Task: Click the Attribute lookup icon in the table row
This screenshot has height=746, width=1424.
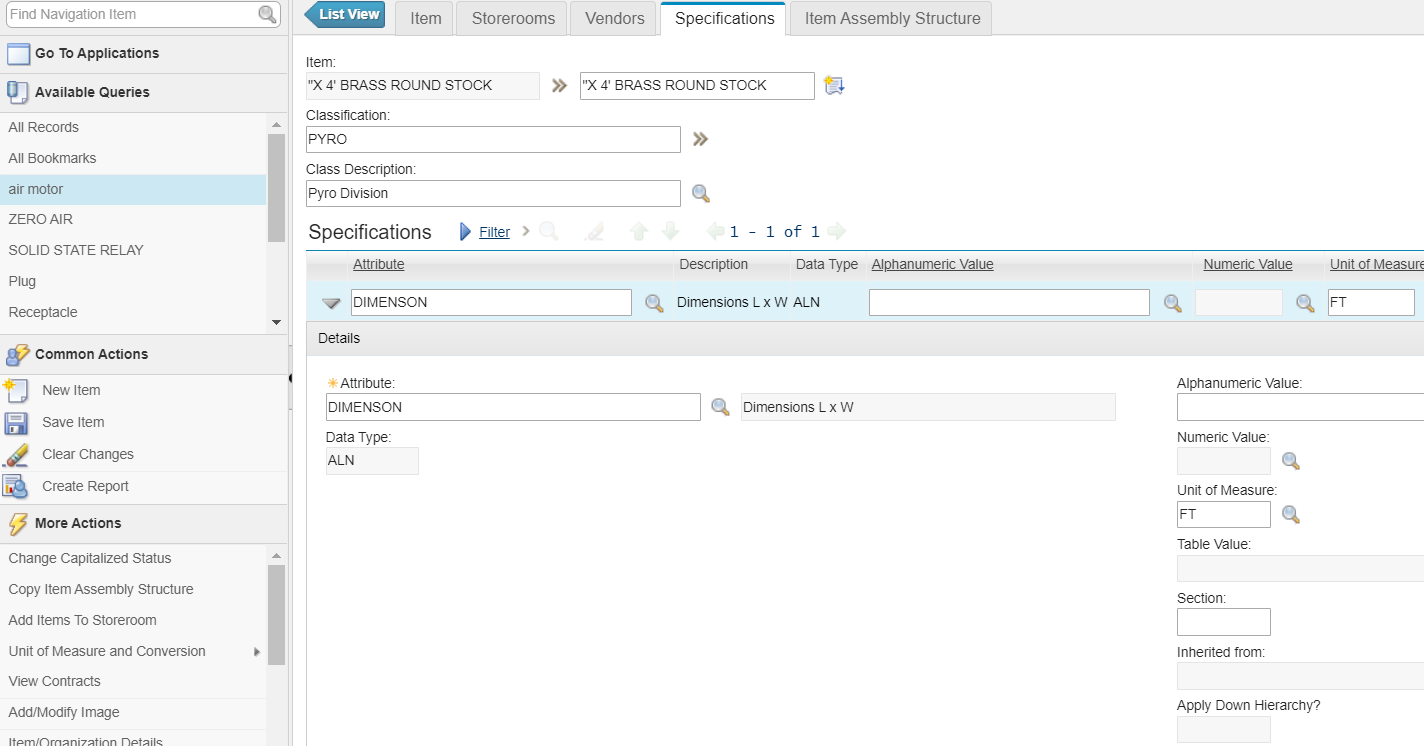Action: click(654, 303)
